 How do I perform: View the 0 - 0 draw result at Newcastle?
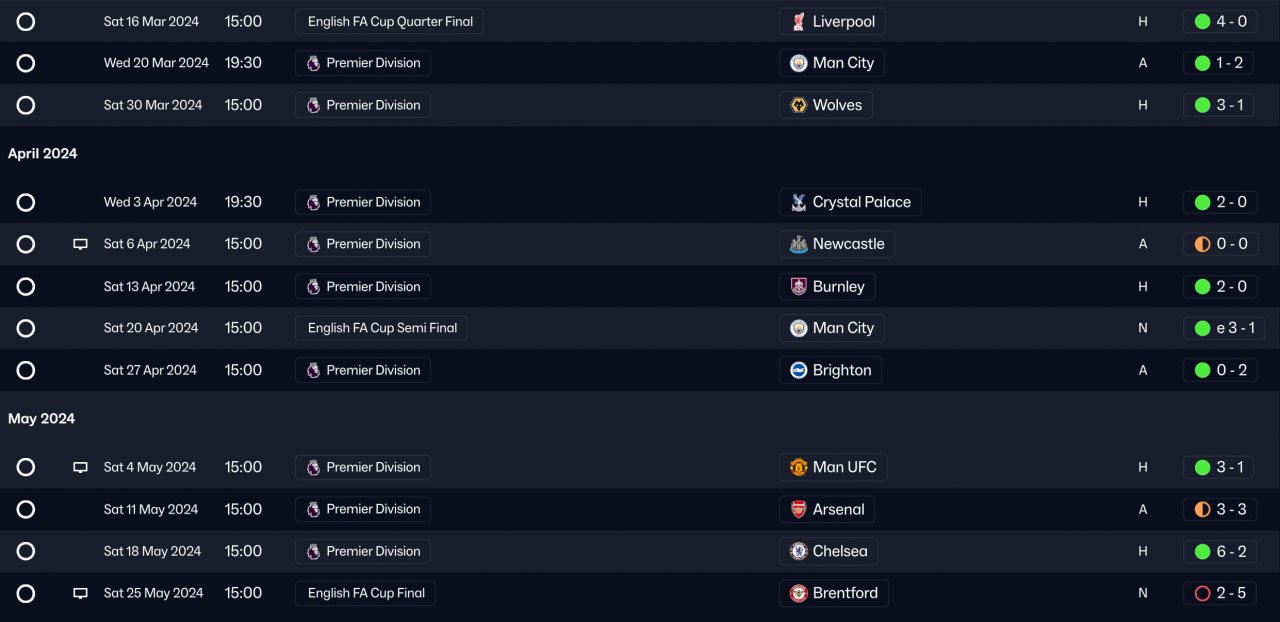(x=1219, y=244)
